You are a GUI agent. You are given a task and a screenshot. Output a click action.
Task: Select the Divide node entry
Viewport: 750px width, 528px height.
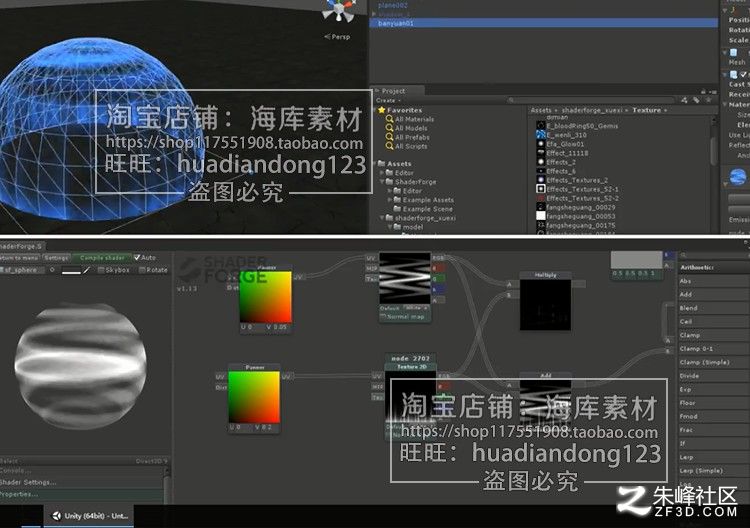(714, 376)
